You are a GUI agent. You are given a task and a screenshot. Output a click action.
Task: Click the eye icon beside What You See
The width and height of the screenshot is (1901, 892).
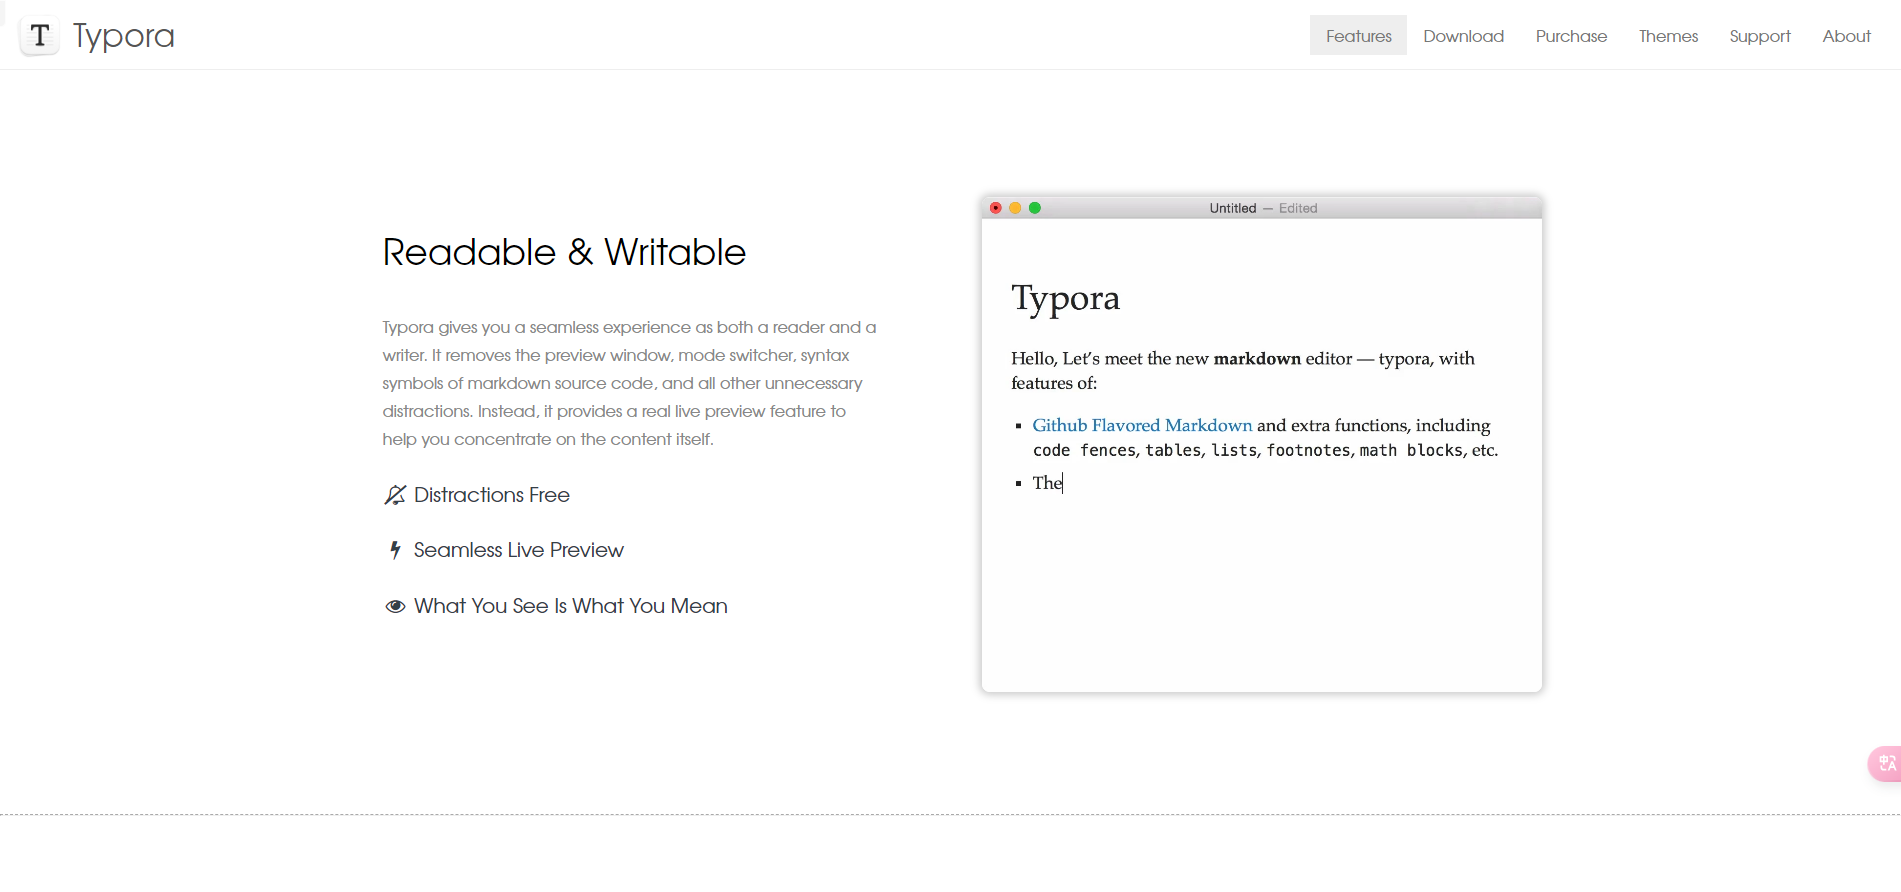coord(395,606)
